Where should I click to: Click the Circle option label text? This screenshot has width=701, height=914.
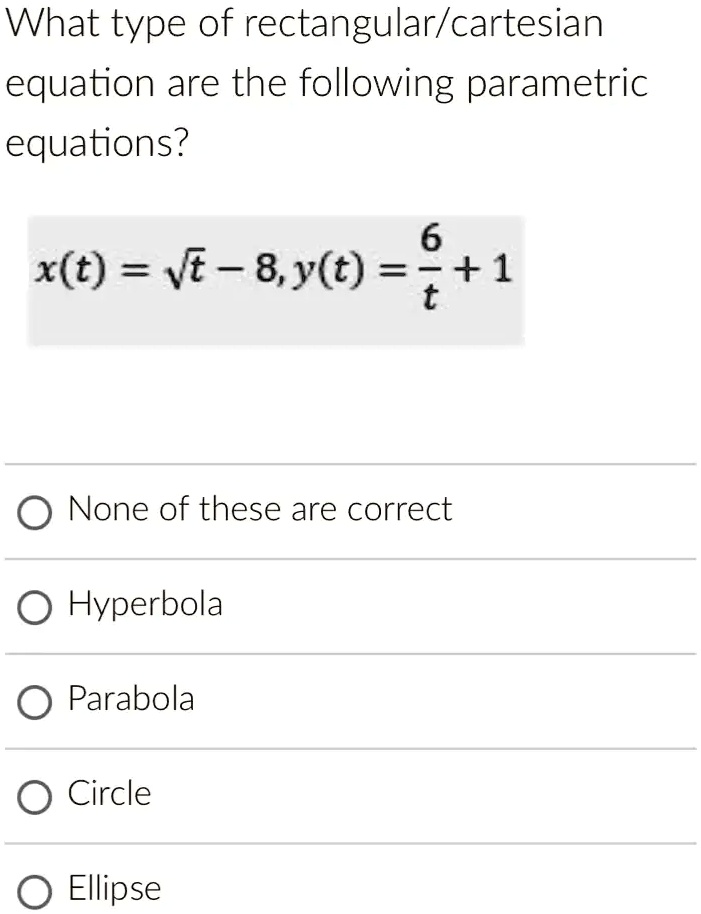point(108,793)
